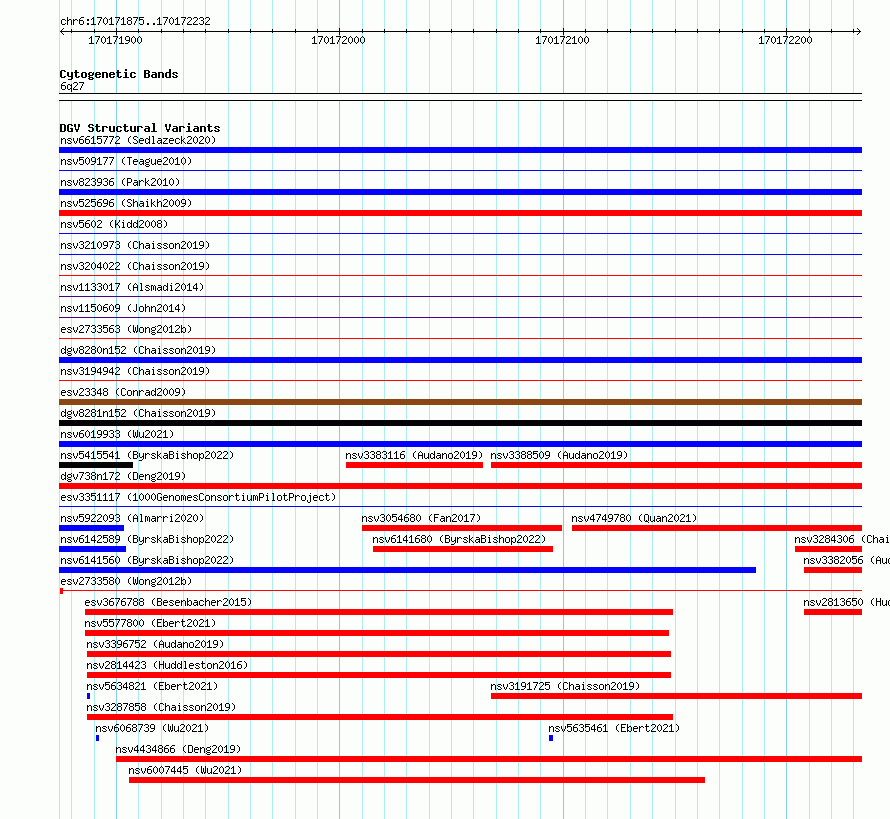Click nsv2814423 (Huddleston2016) label

pyautogui.click(x=167, y=665)
